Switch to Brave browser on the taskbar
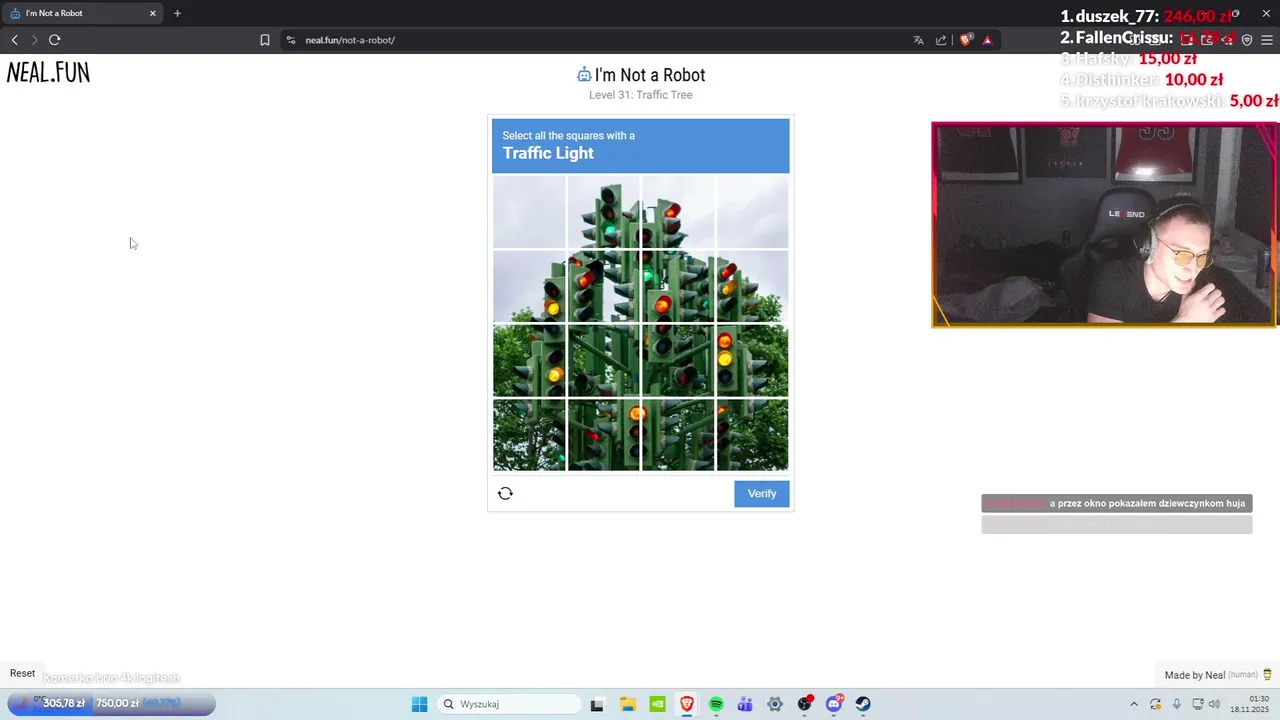1280x720 pixels. click(x=687, y=704)
